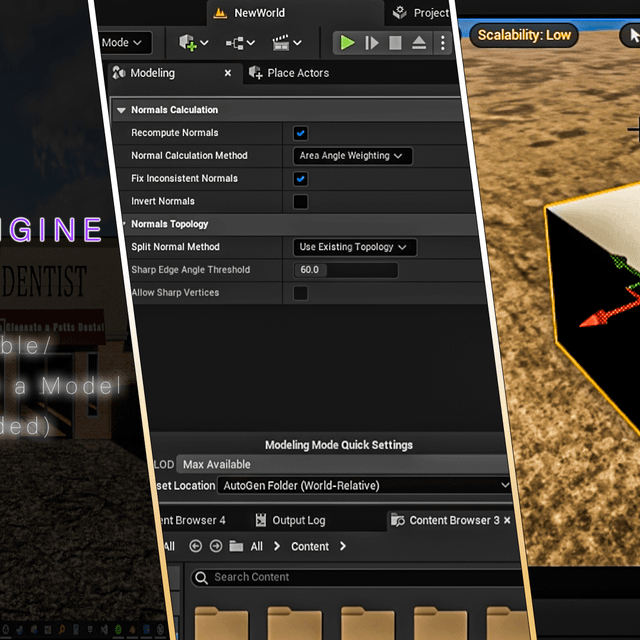Open the play options three-dot menu
Image resolution: width=640 pixels, height=640 pixels.
(x=442, y=43)
